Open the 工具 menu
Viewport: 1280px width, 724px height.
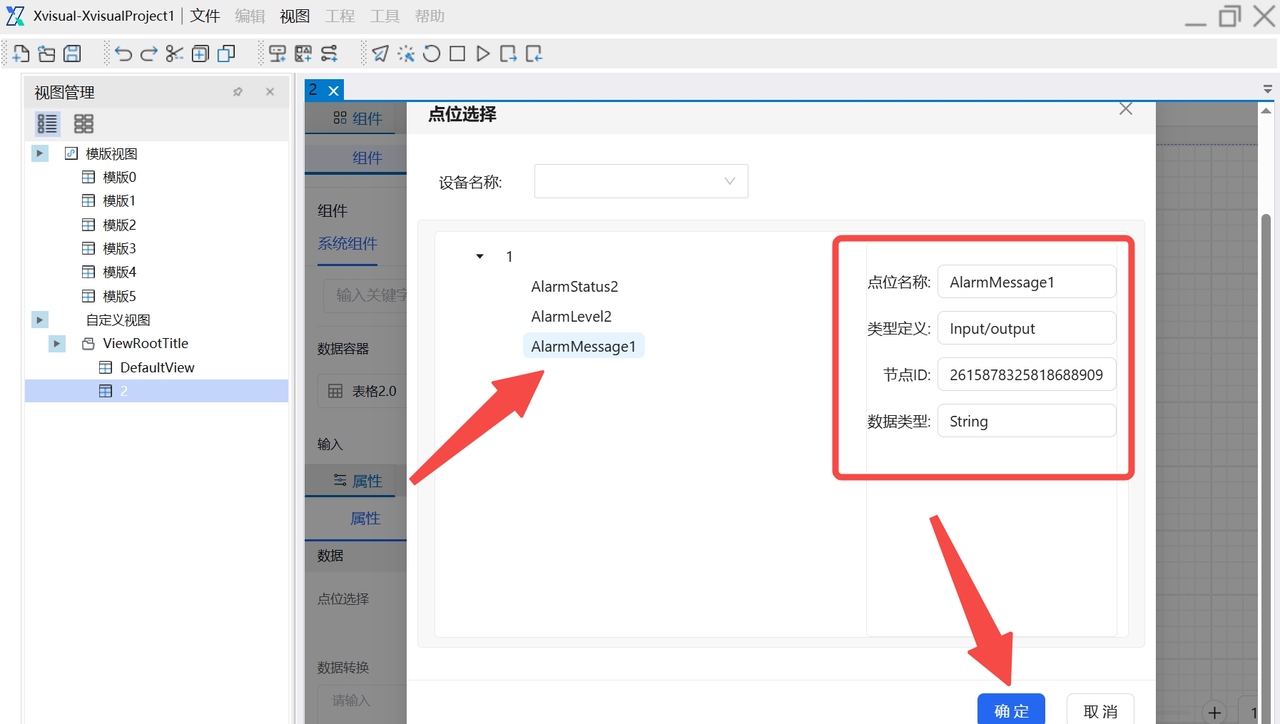(385, 16)
